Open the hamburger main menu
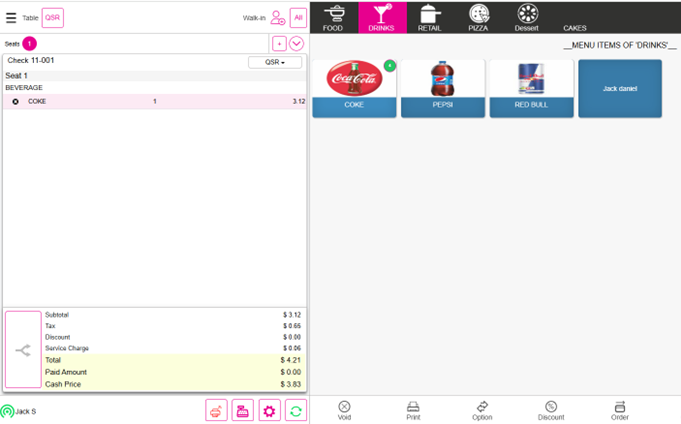Screen dimensions: 681x424 pyautogui.click(x=11, y=18)
